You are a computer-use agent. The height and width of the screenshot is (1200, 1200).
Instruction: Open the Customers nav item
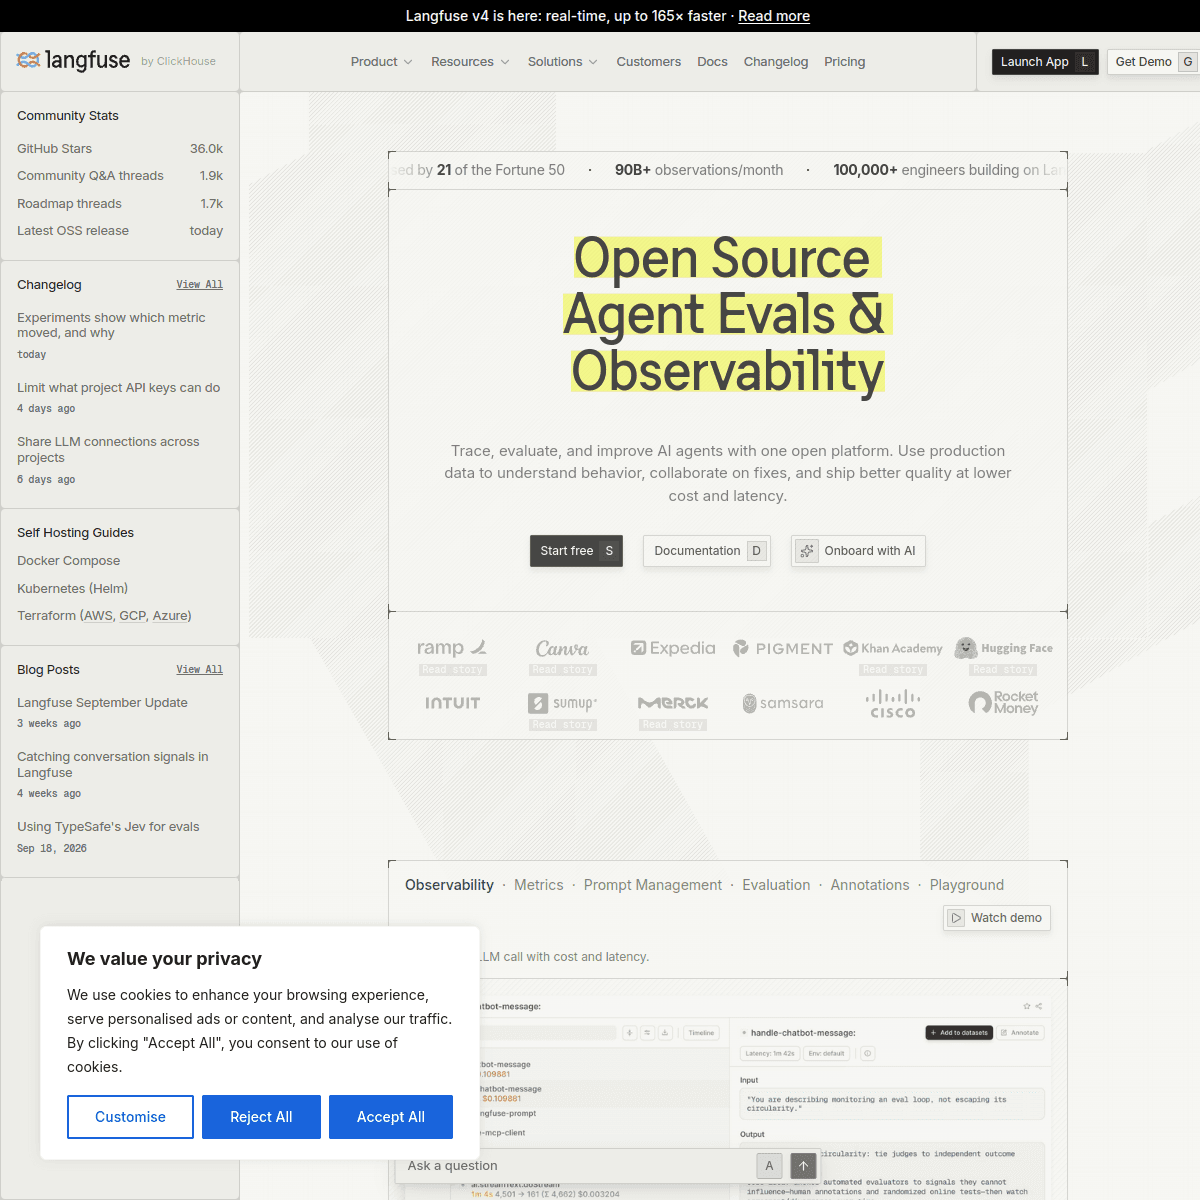tap(649, 62)
